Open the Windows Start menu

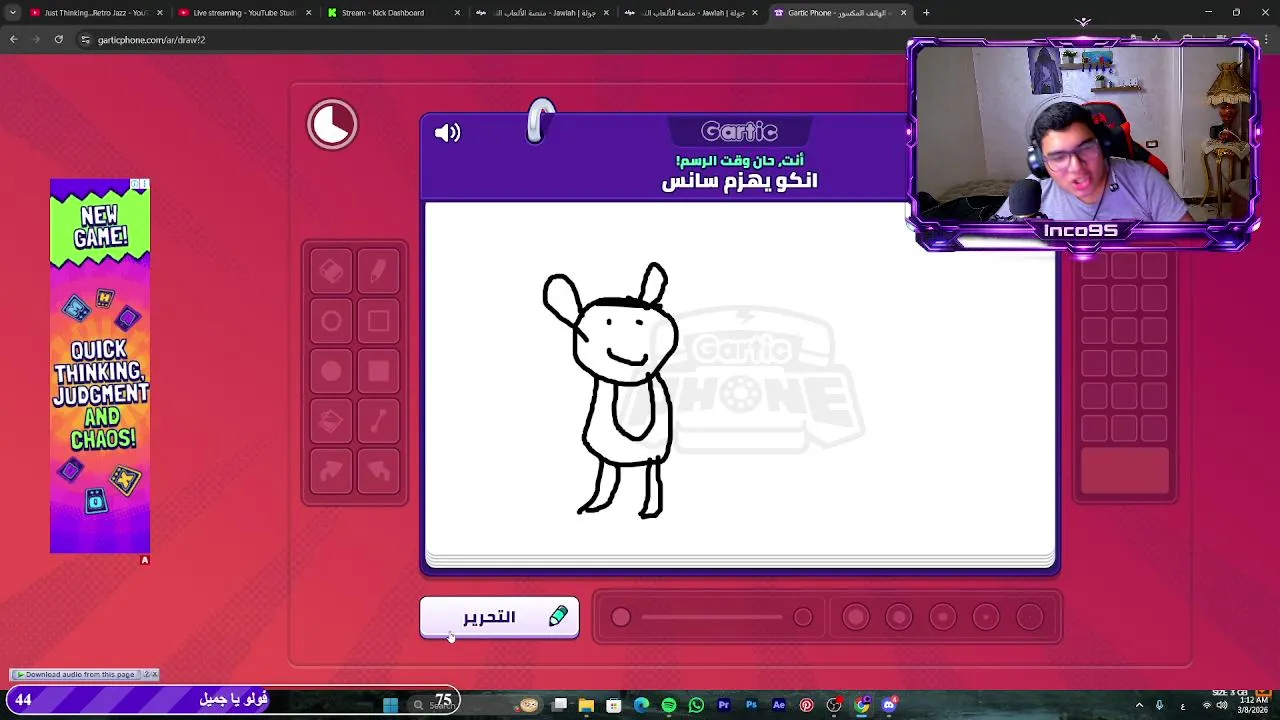coord(391,705)
